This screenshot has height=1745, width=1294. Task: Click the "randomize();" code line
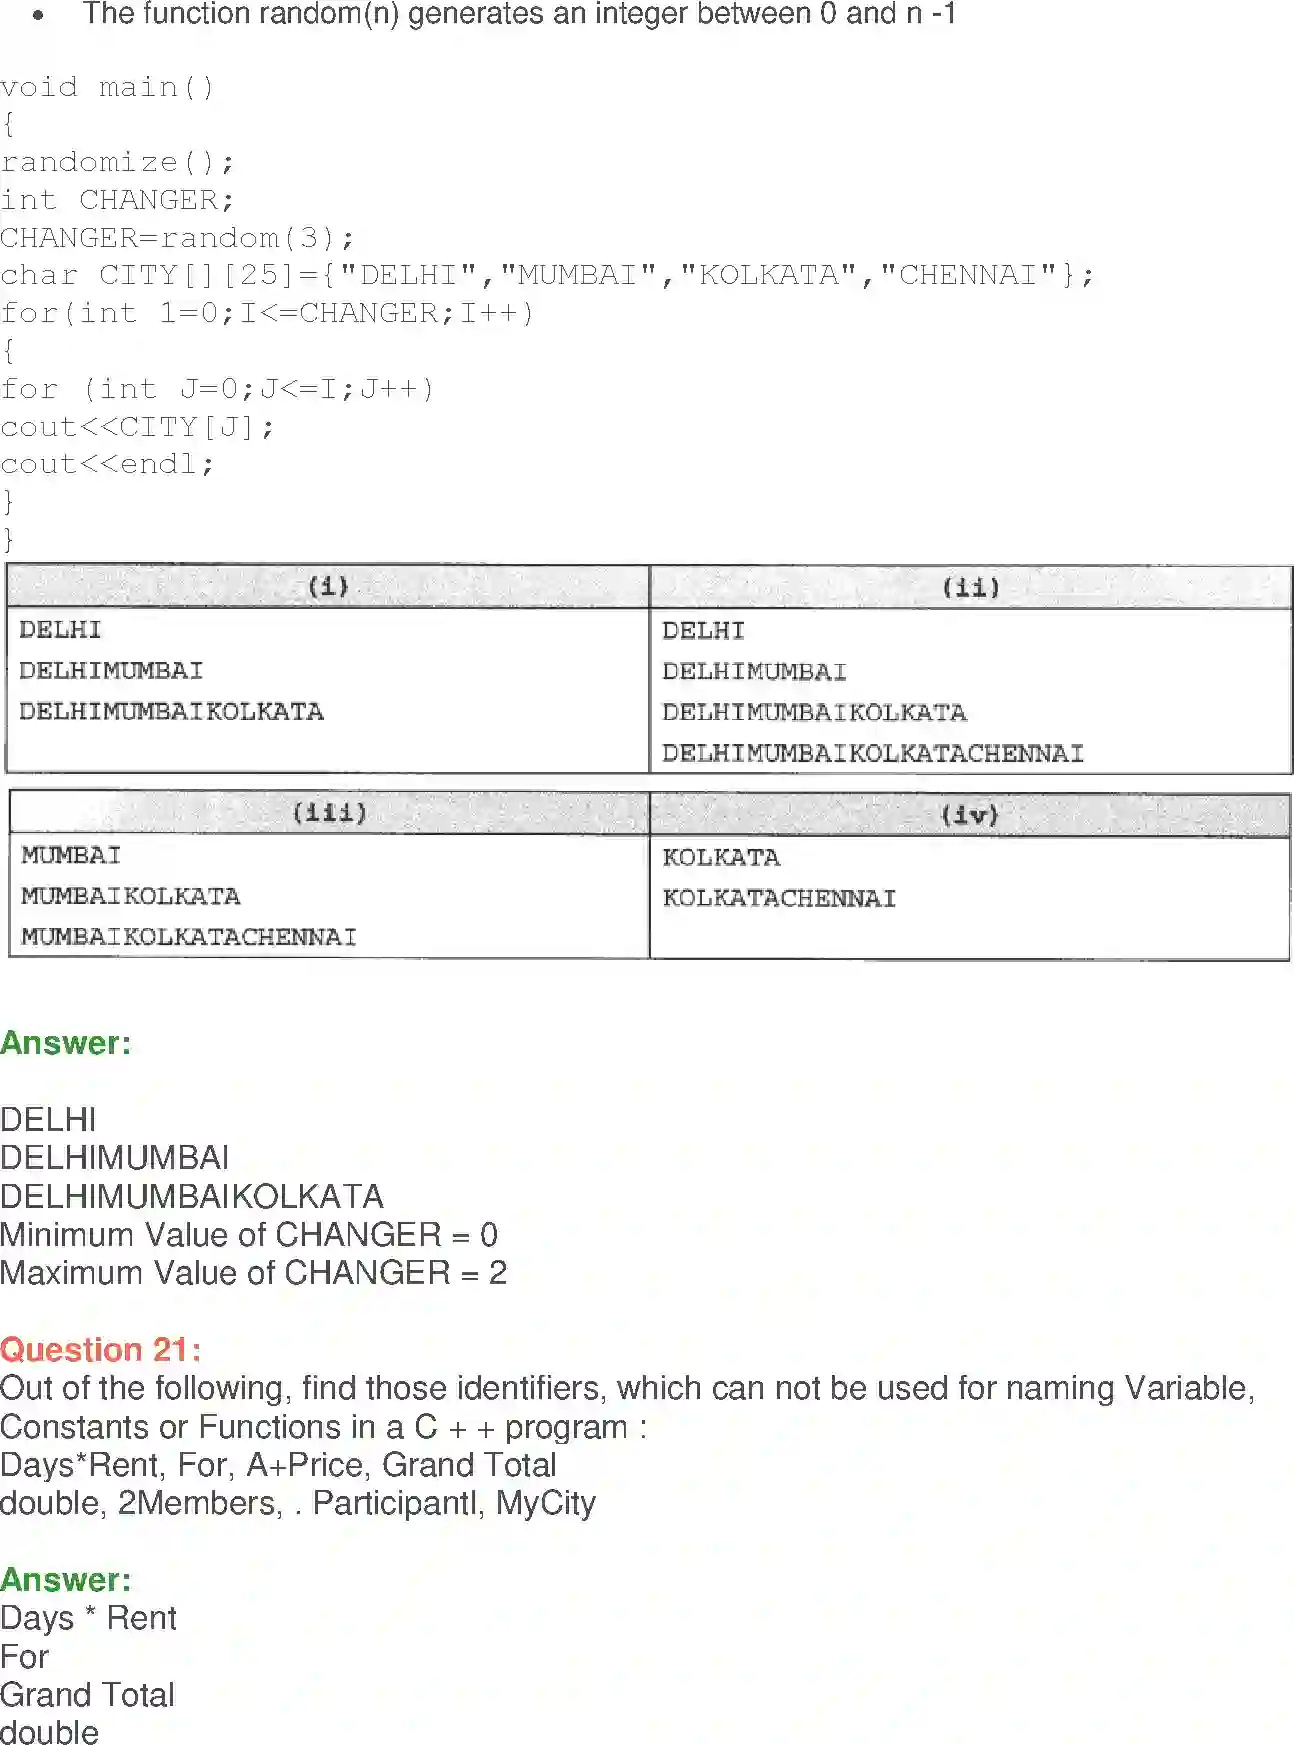pos(117,162)
